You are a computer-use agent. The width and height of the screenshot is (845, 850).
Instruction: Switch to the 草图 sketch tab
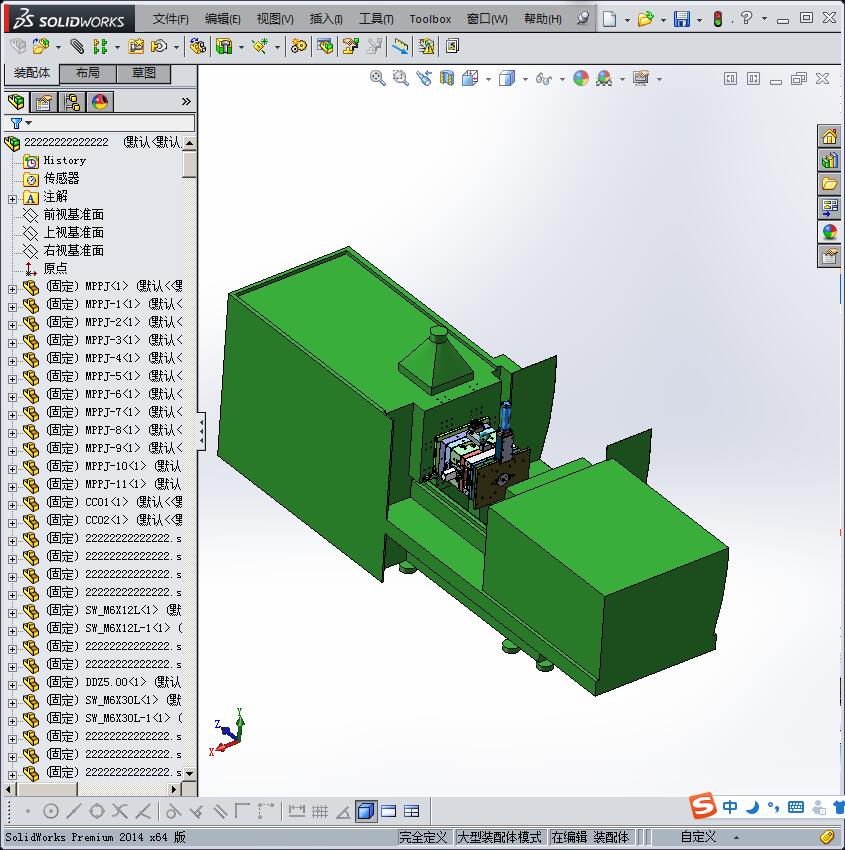[144, 73]
